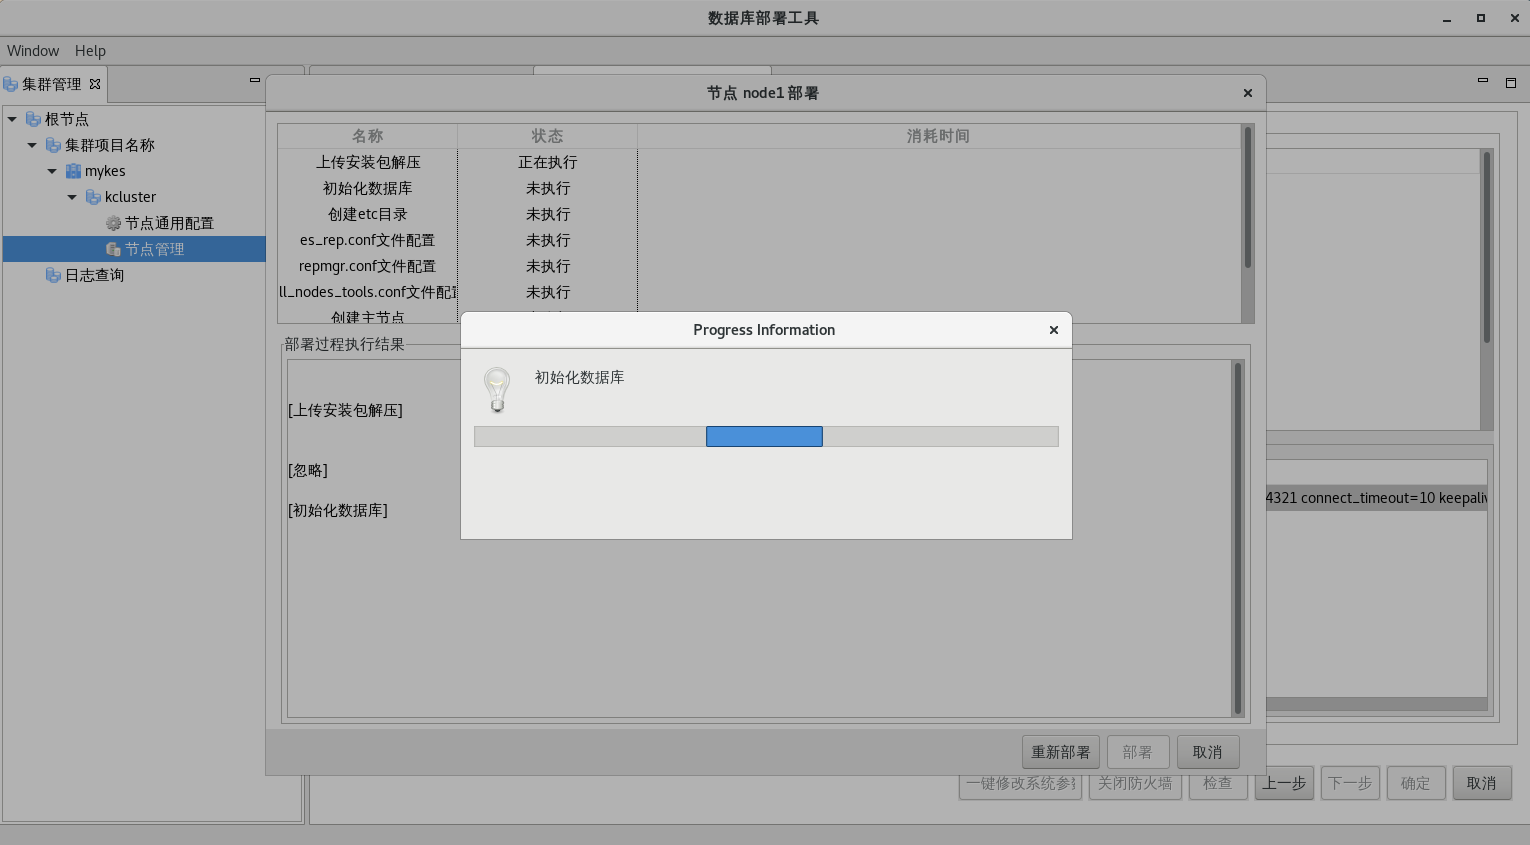Collapse the kcluster tree expander
Viewport: 1530px width, 845px height.
coord(72,197)
